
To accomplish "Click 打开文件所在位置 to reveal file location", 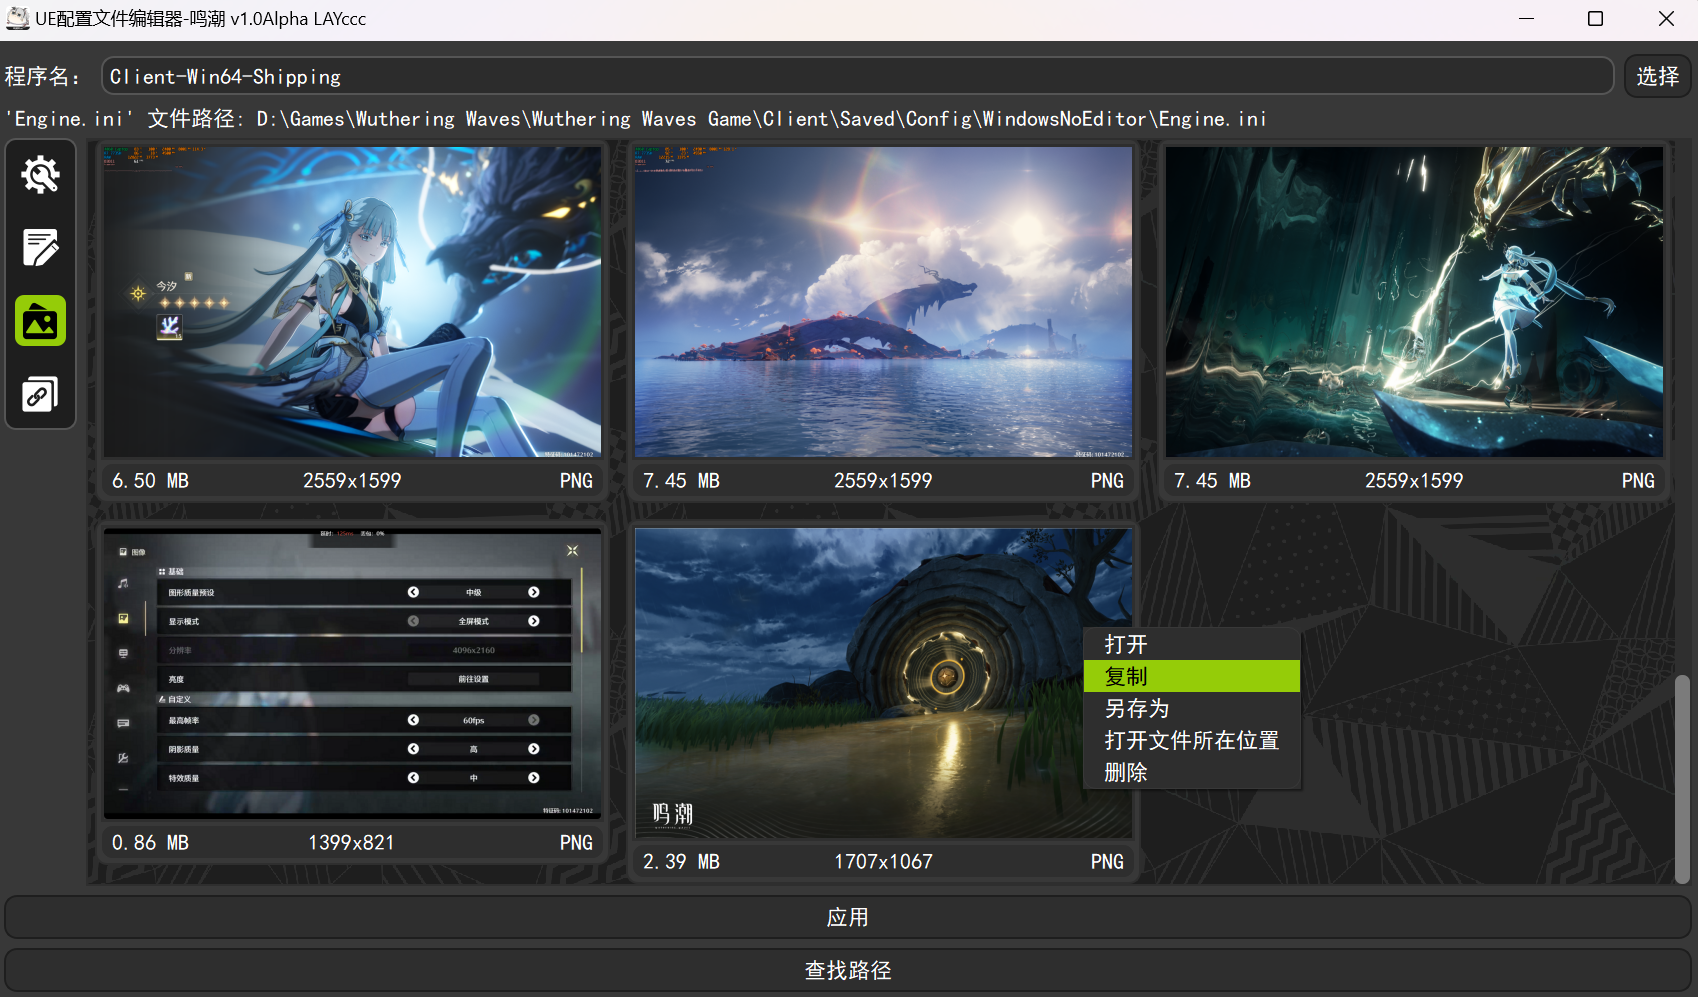I will click(x=1189, y=740).
